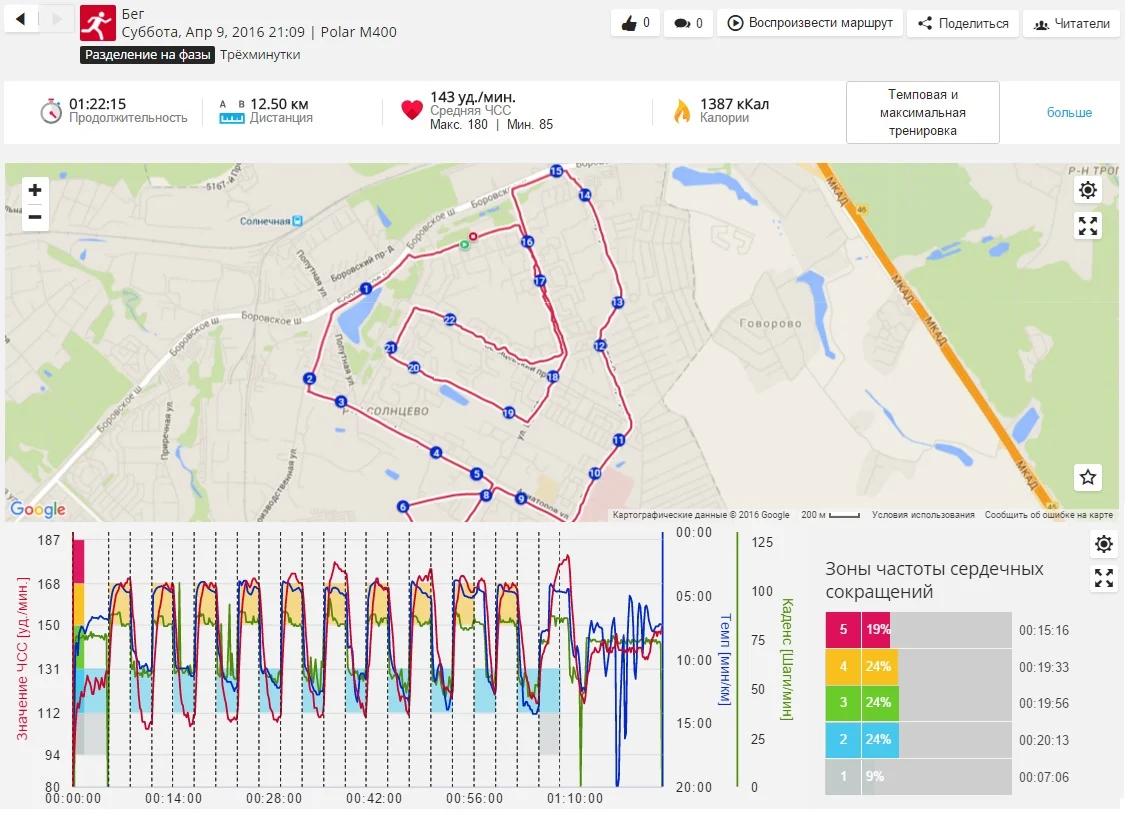Expand the chart section to fullscreen
This screenshot has width=1125, height=815.
[1103, 578]
